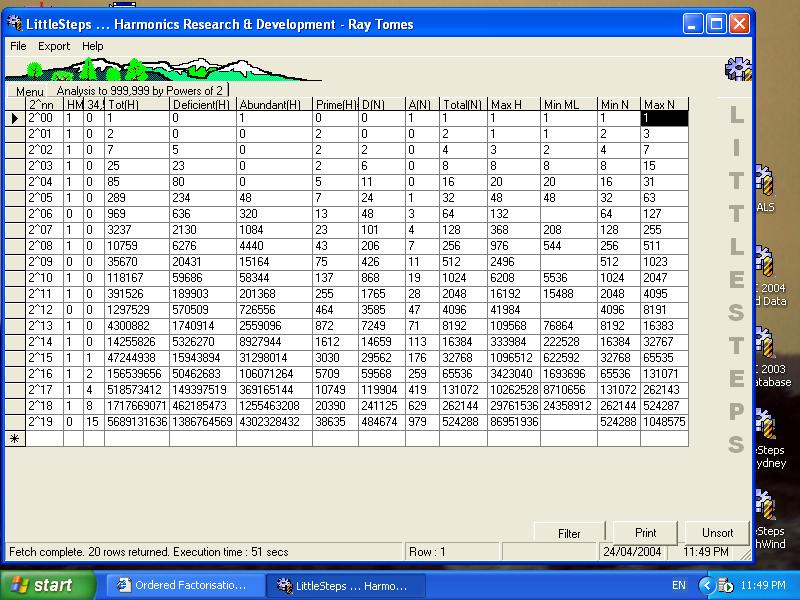Click the record selector arrow beside row 2^00
Viewport: 800px width, 600px height.
point(14,118)
